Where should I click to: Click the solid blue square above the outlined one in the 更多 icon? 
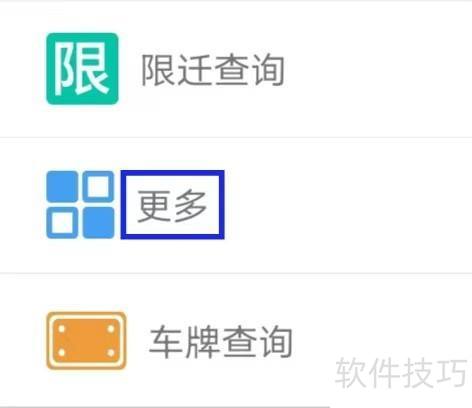pyautogui.click(x=62, y=186)
